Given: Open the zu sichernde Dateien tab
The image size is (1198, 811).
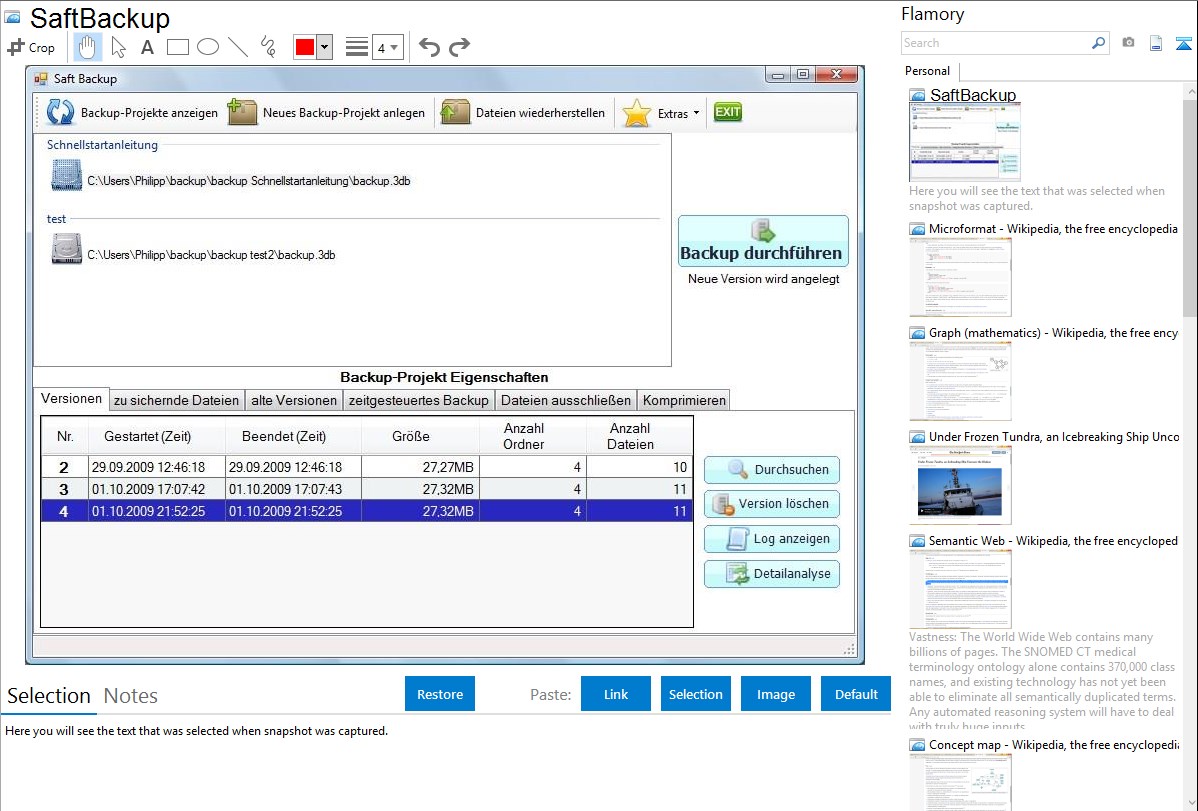Looking at the screenshot, I should pos(176,401).
